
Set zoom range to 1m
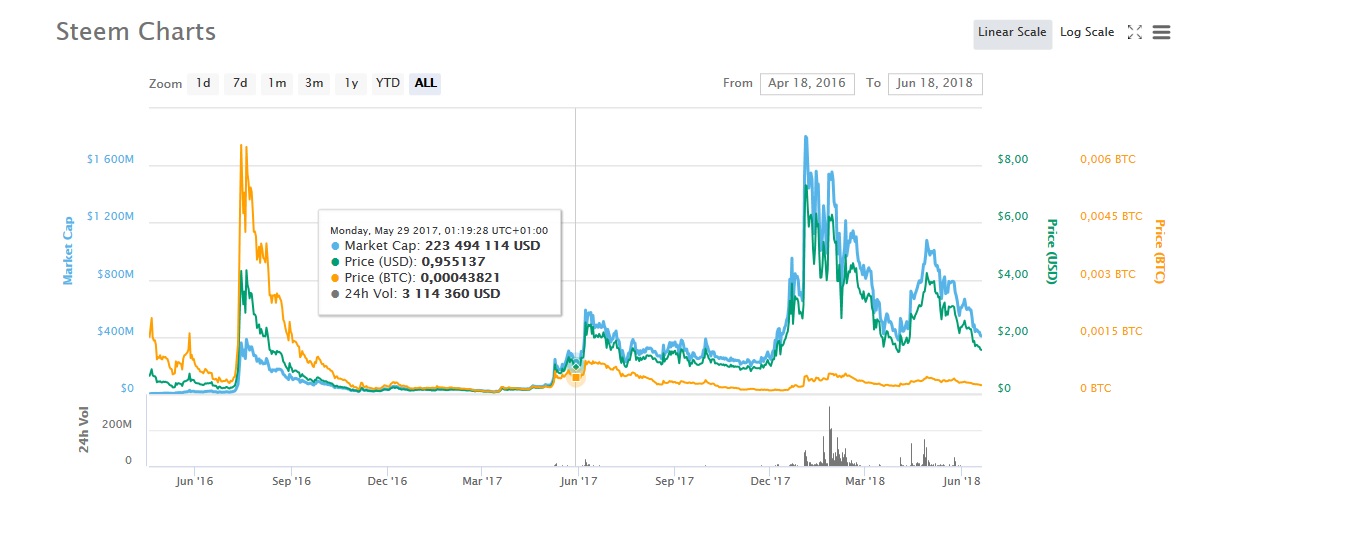coord(277,83)
